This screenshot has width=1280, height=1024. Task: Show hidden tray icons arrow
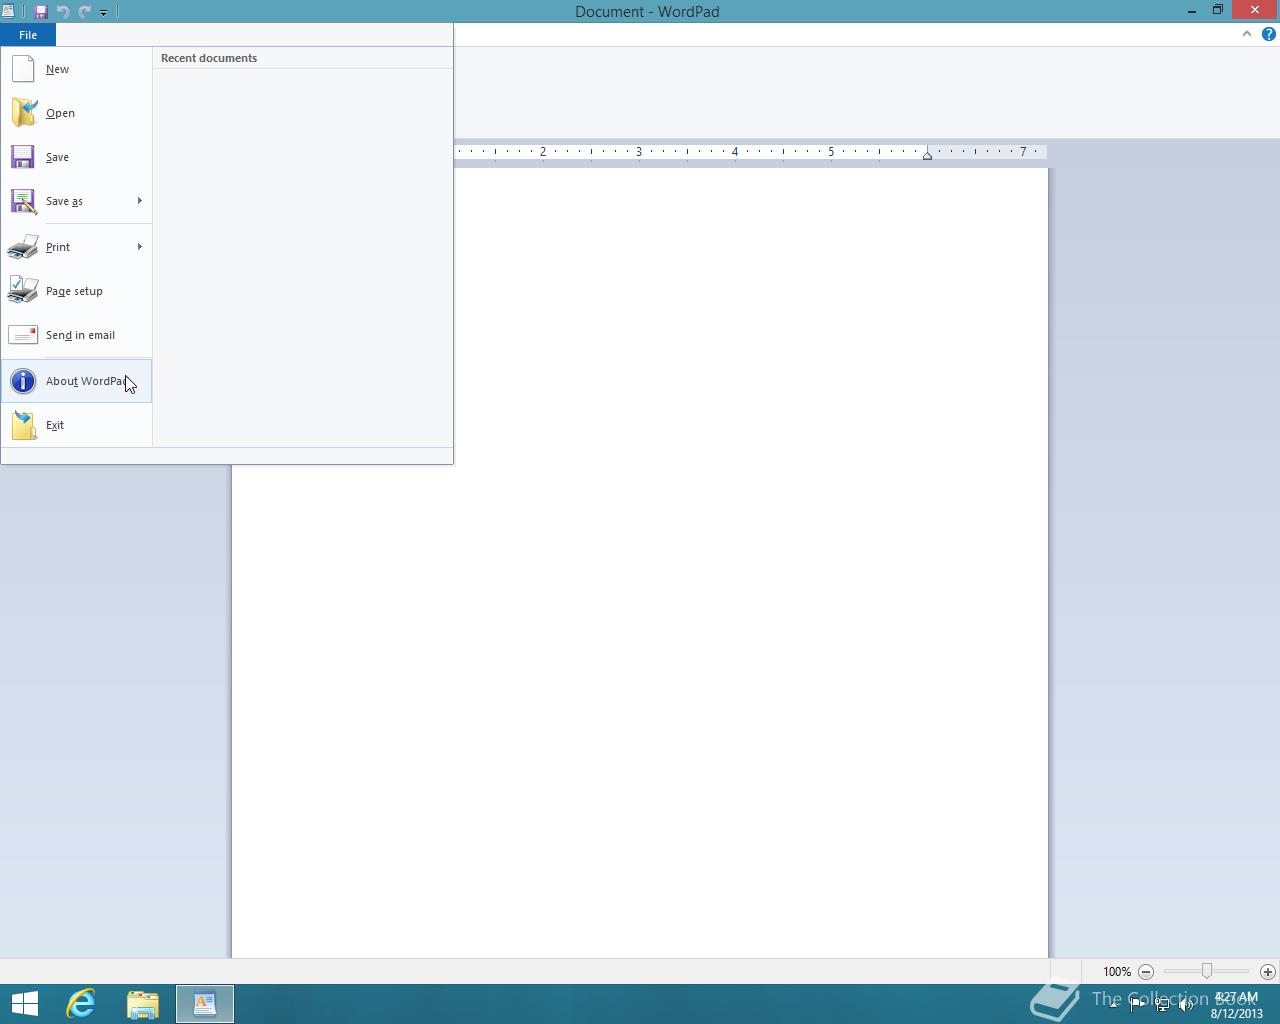[1114, 1005]
